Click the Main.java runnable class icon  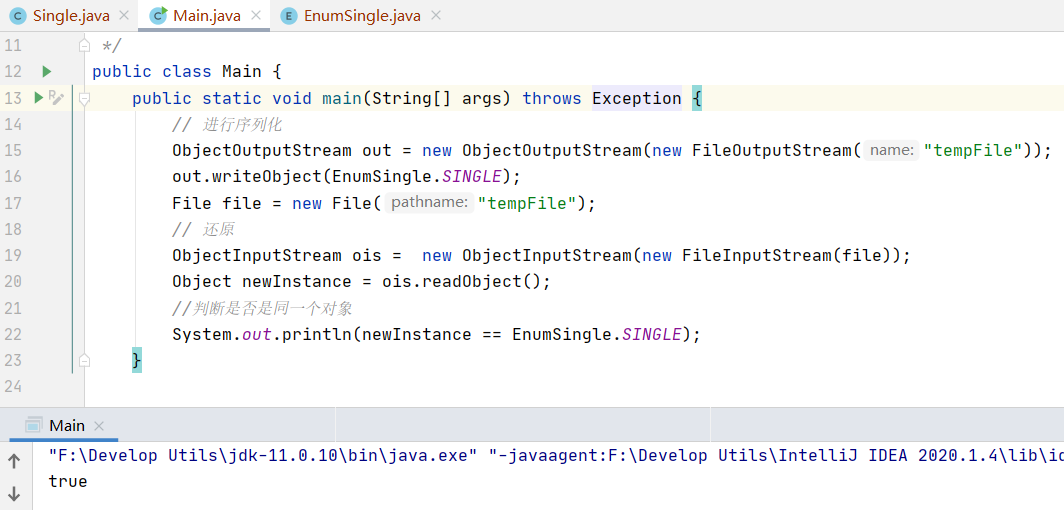tap(158, 16)
